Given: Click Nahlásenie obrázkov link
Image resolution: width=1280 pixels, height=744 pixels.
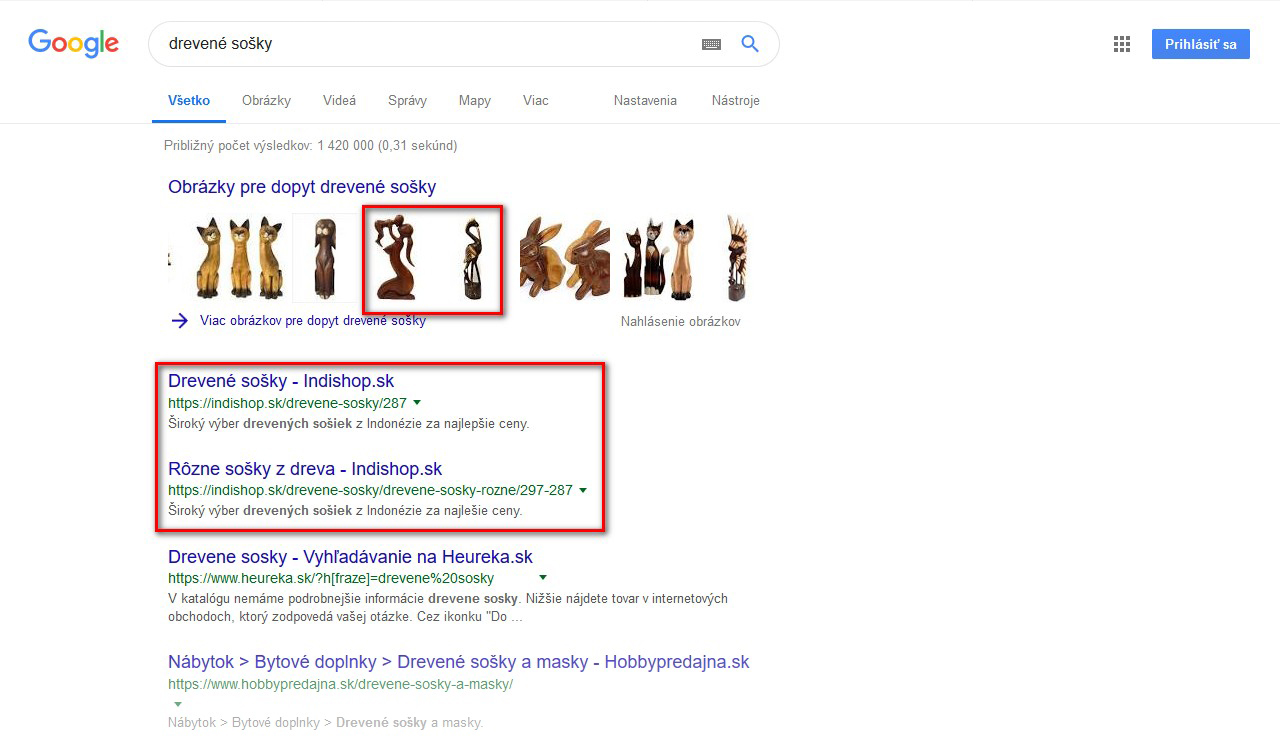Looking at the screenshot, I should pos(680,322).
